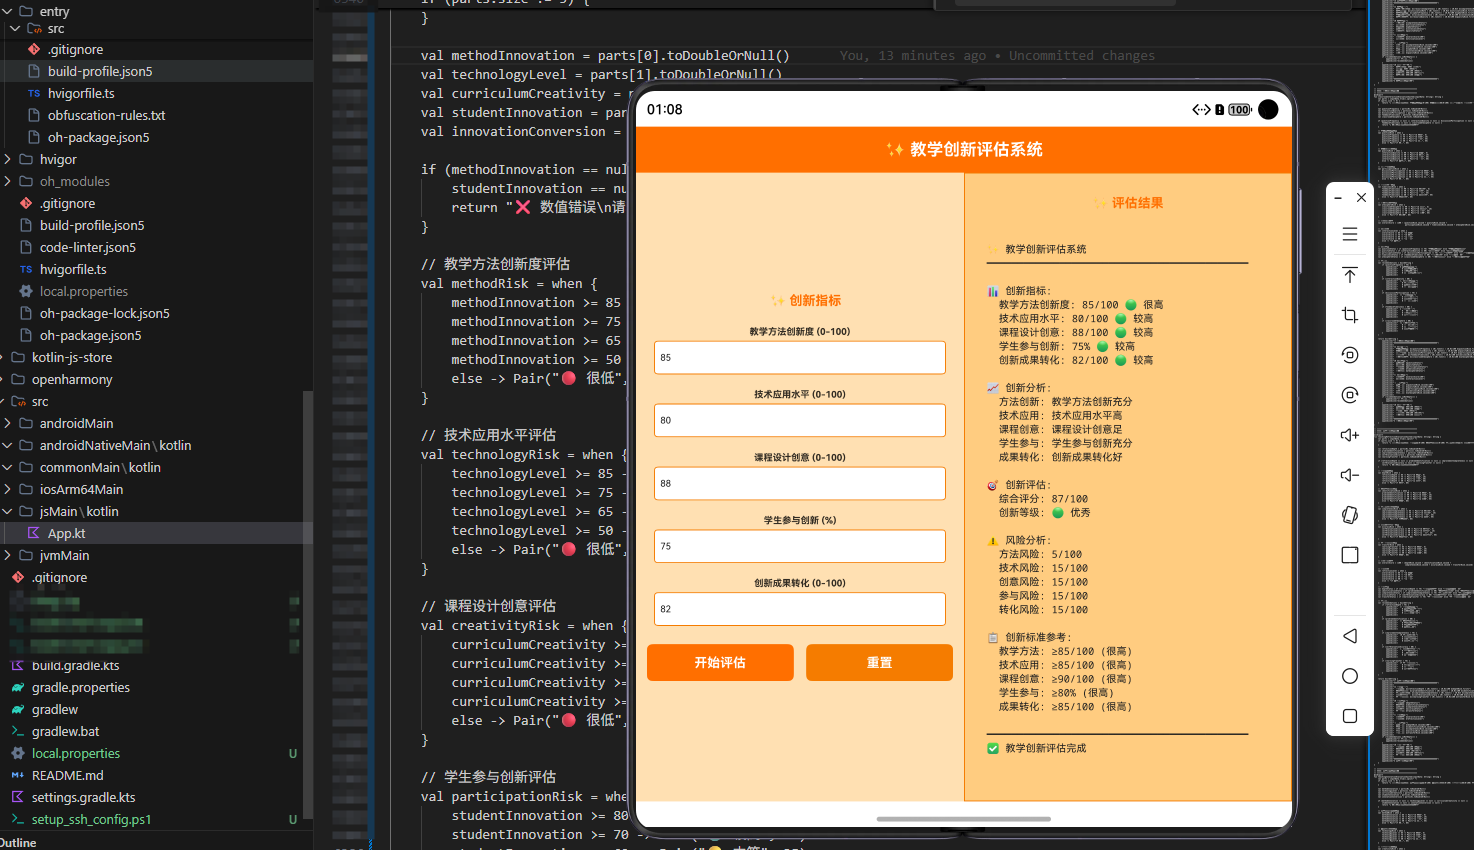Decrease the emulator volume

pos(1349,475)
